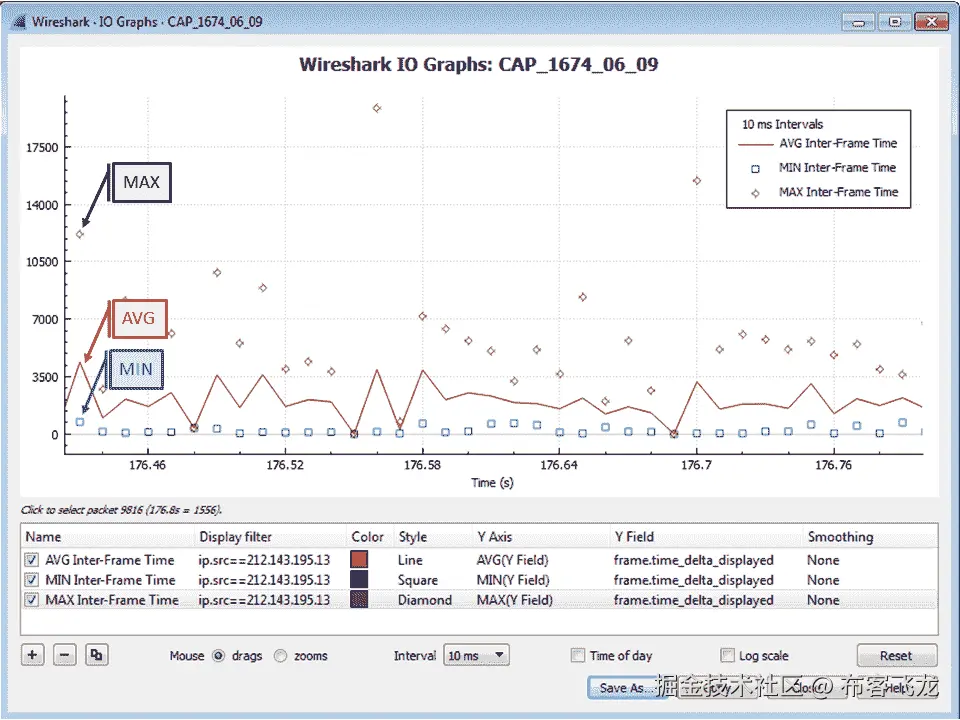Screen dimensions: 960x720
Task: Click the red color swatch for AVG Inter-Frame Time
Action: [x=359, y=560]
